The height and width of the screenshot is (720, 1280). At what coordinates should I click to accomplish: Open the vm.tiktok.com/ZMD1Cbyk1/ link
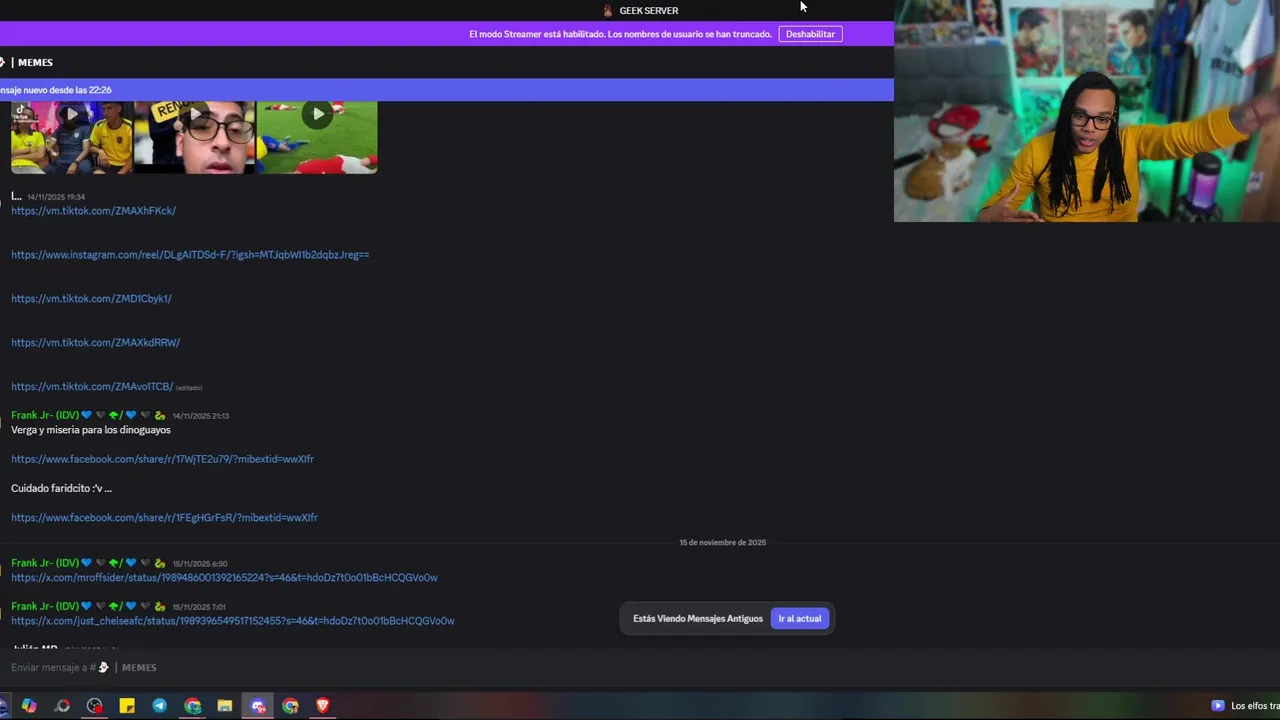(x=91, y=299)
